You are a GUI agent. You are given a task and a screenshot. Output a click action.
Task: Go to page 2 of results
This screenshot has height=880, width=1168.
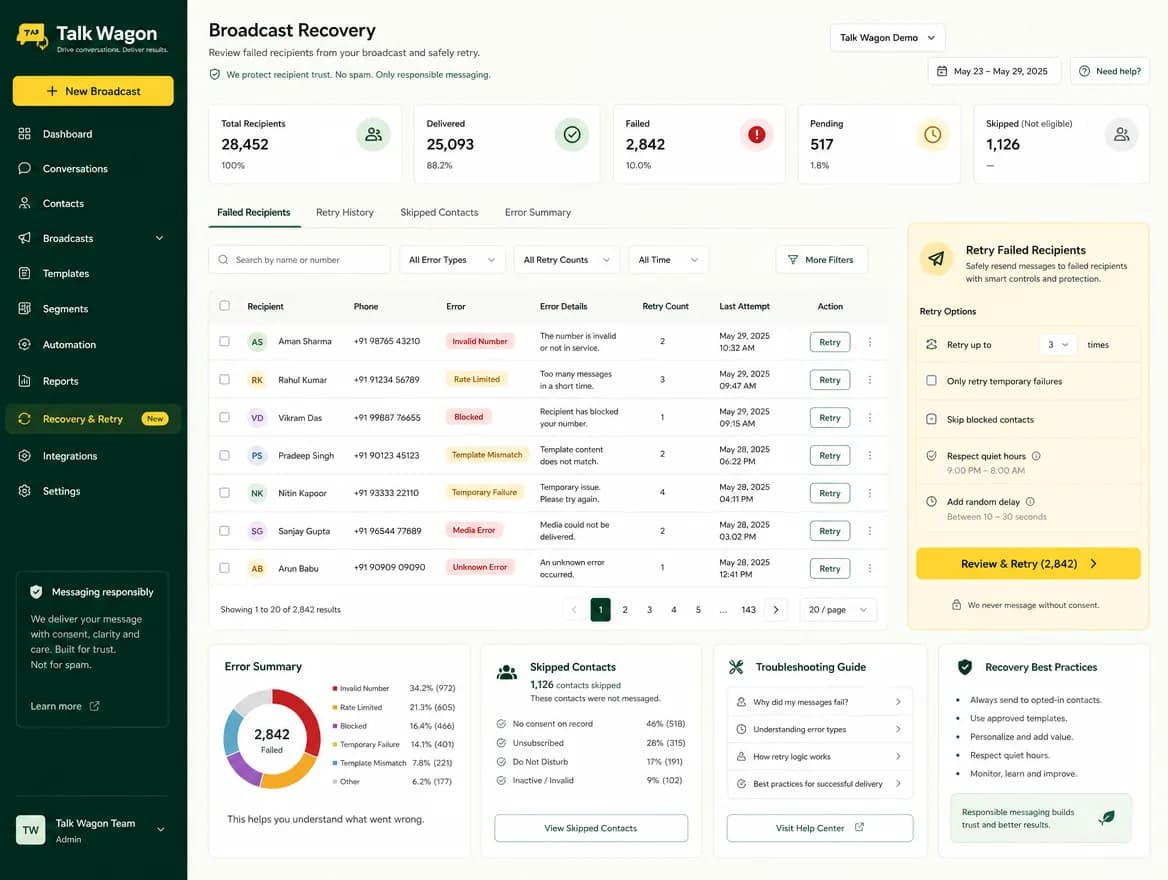(625, 610)
